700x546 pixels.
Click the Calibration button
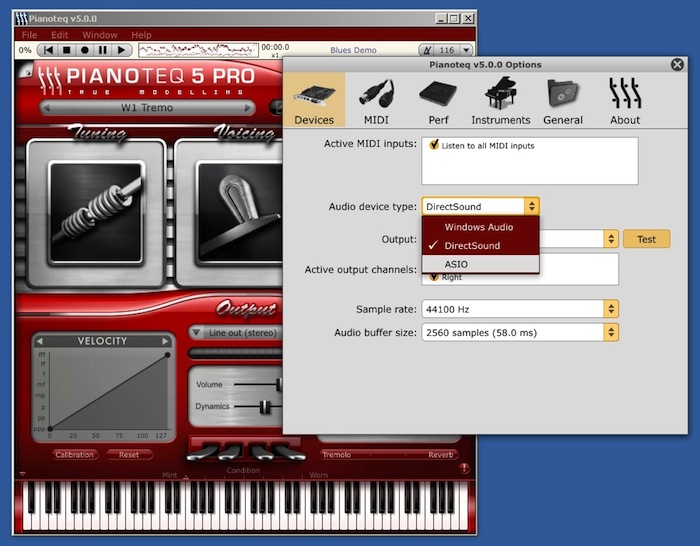pos(75,454)
